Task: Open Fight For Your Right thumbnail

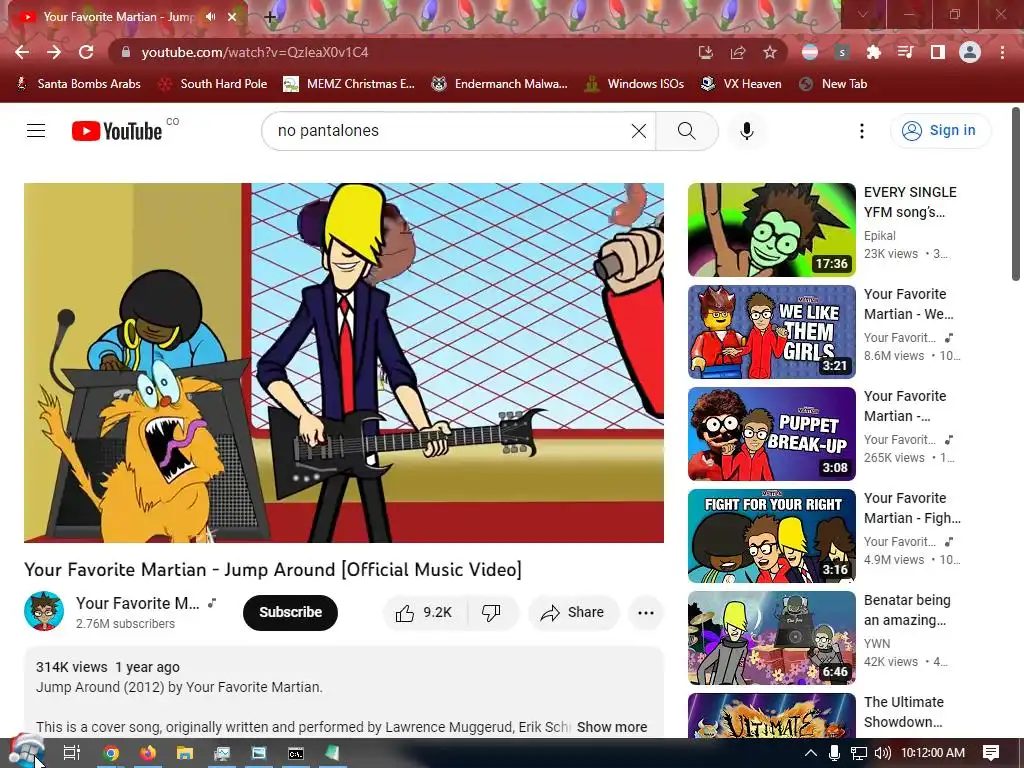Action: (x=771, y=536)
